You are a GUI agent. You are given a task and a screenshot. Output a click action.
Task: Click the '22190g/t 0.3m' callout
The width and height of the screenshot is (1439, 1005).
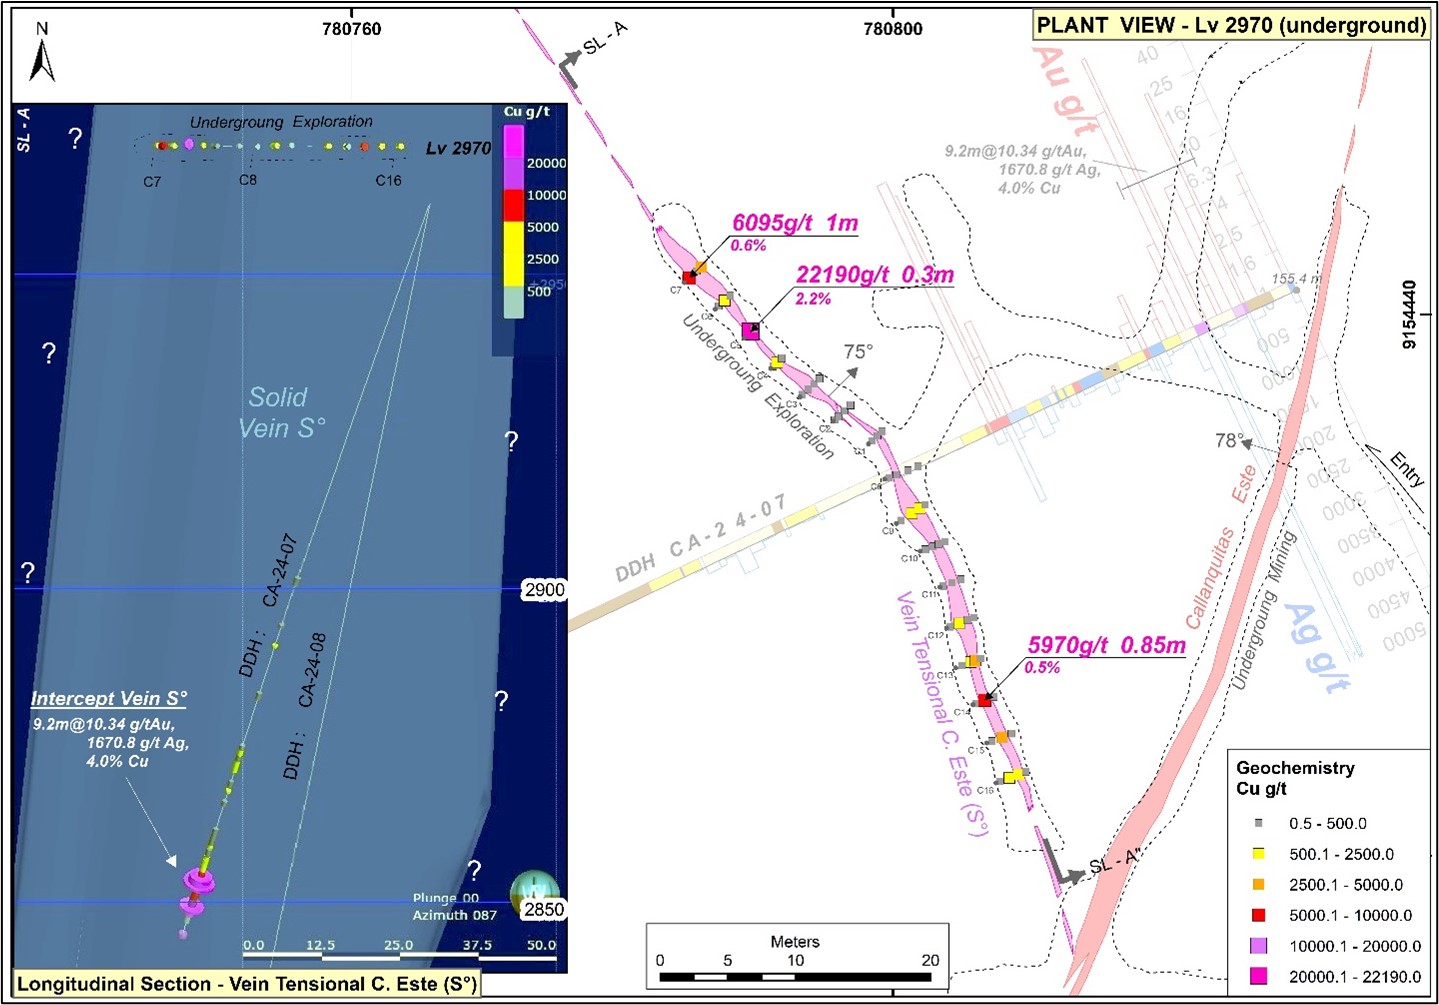tap(875, 275)
